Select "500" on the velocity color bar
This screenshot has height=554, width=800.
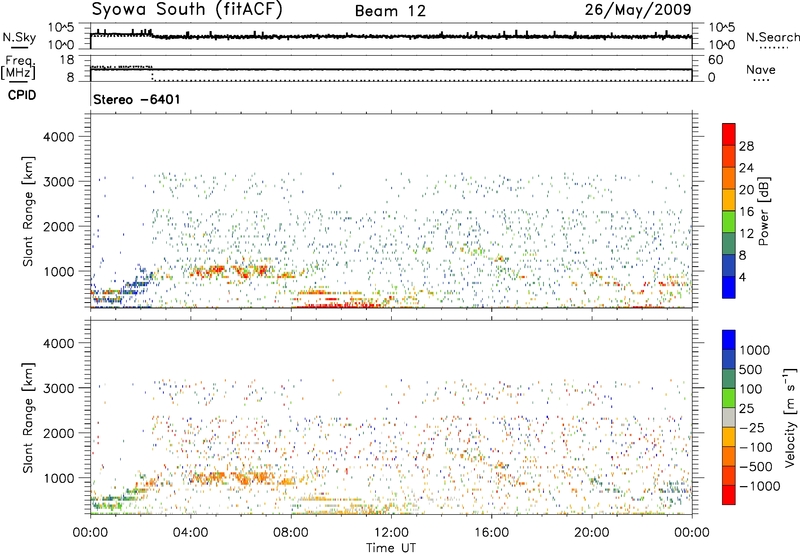(x=751, y=370)
